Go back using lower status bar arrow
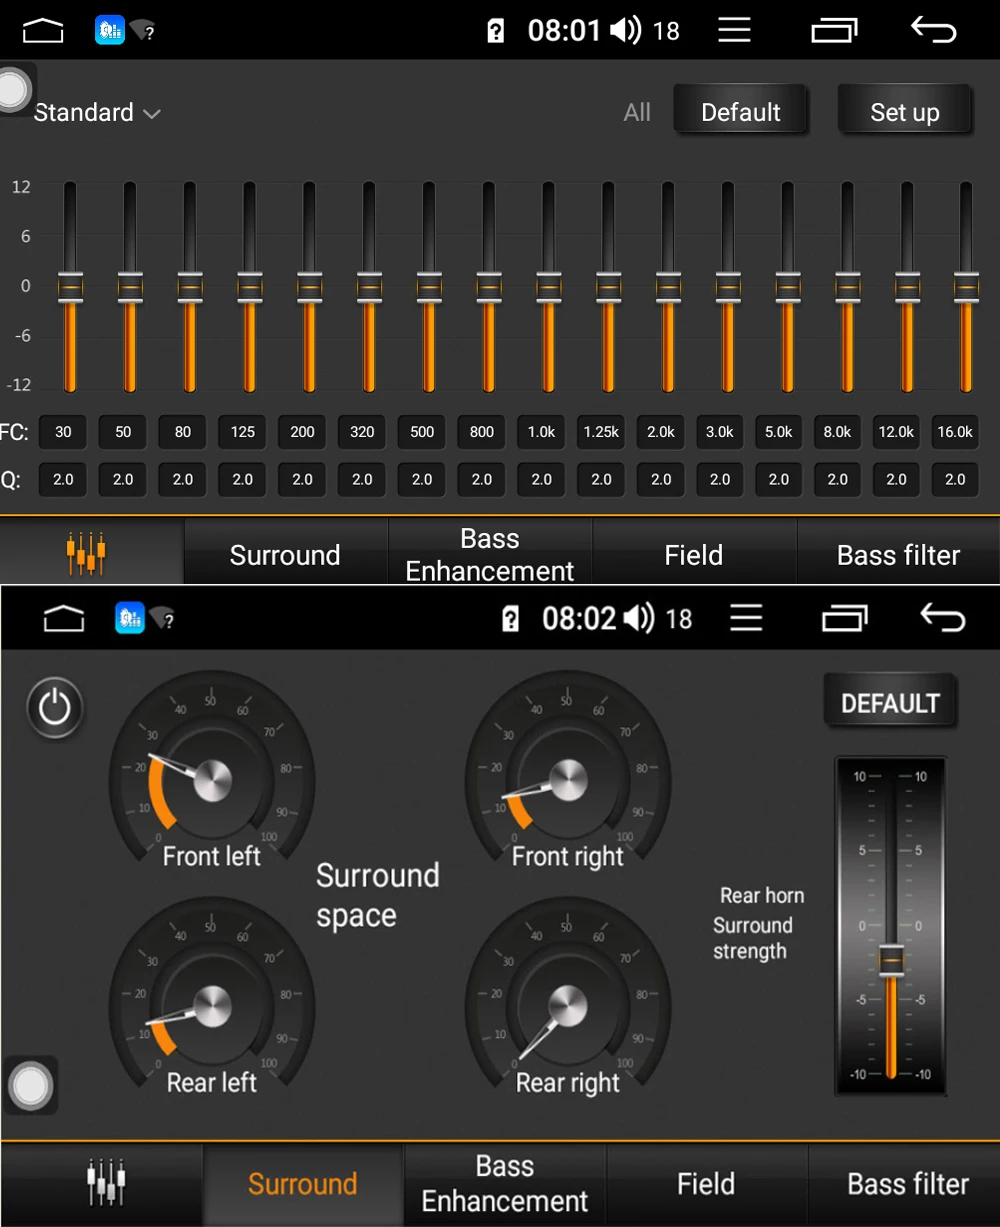 [942, 618]
